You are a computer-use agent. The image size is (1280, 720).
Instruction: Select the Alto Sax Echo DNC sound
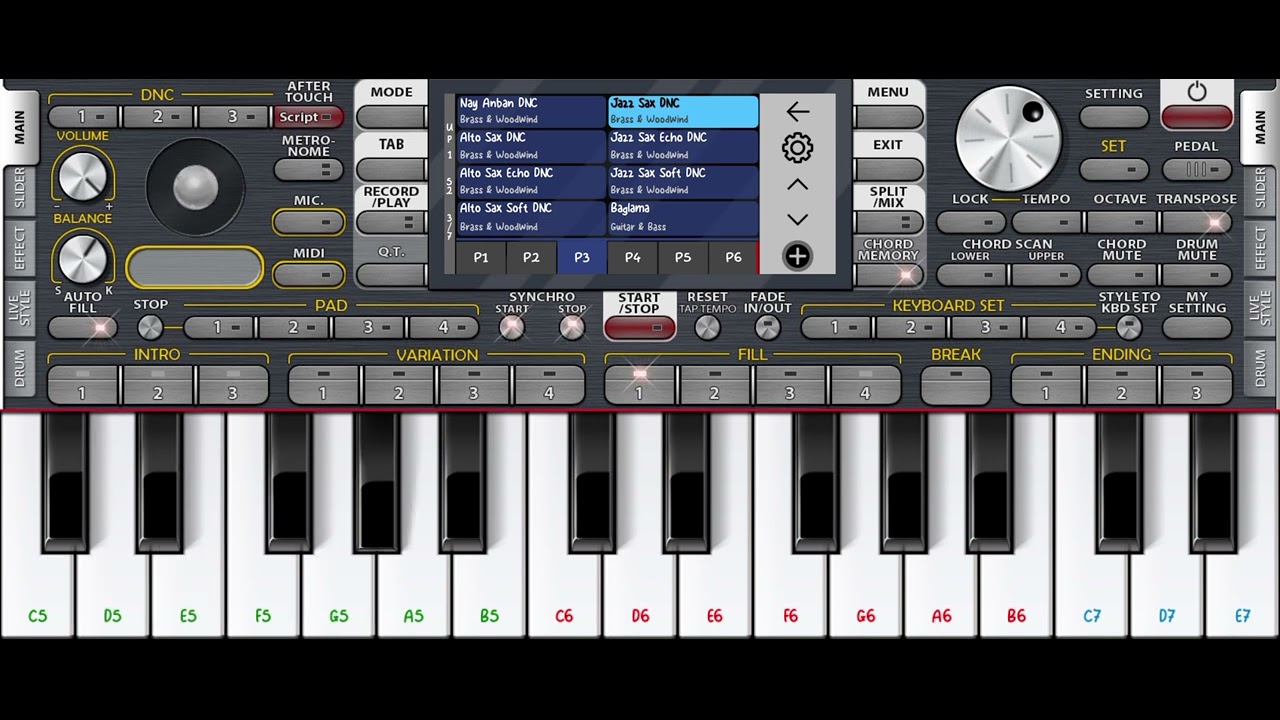click(x=531, y=181)
